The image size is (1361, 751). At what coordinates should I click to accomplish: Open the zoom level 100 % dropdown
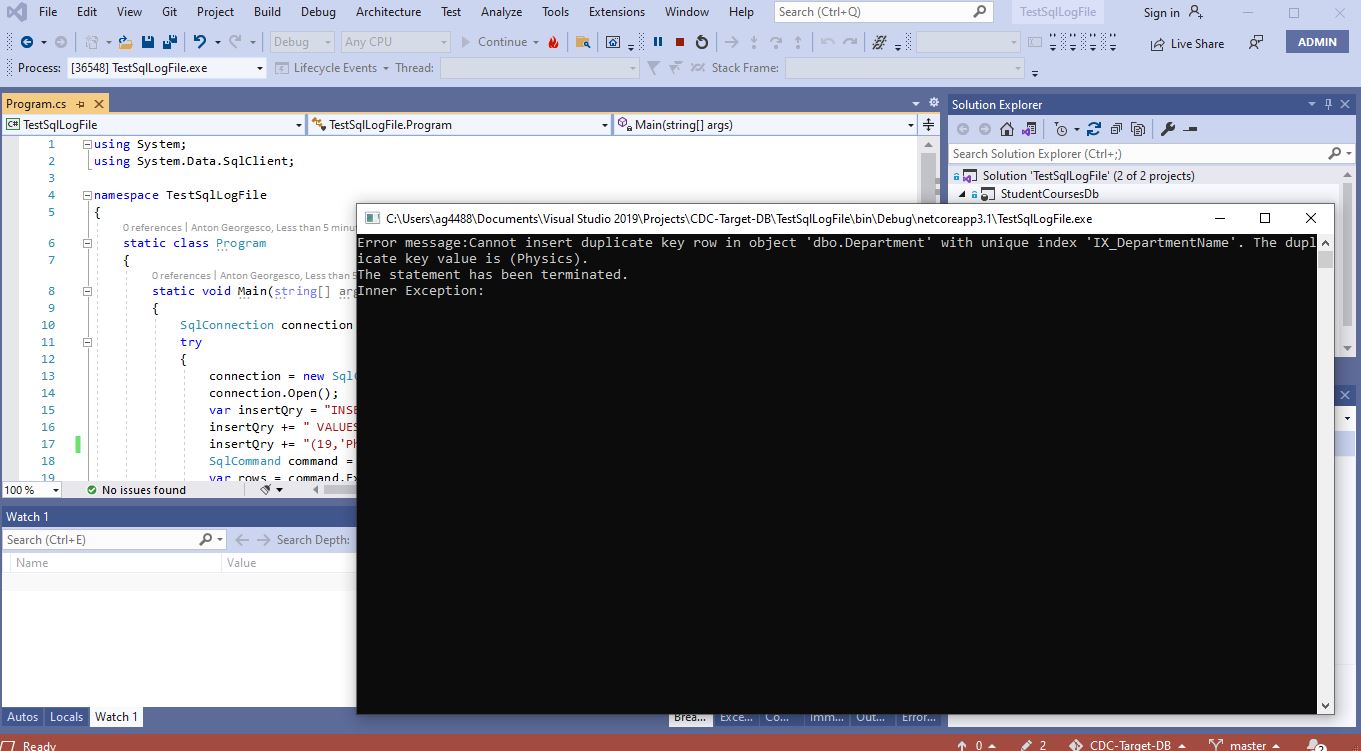pos(55,490)
